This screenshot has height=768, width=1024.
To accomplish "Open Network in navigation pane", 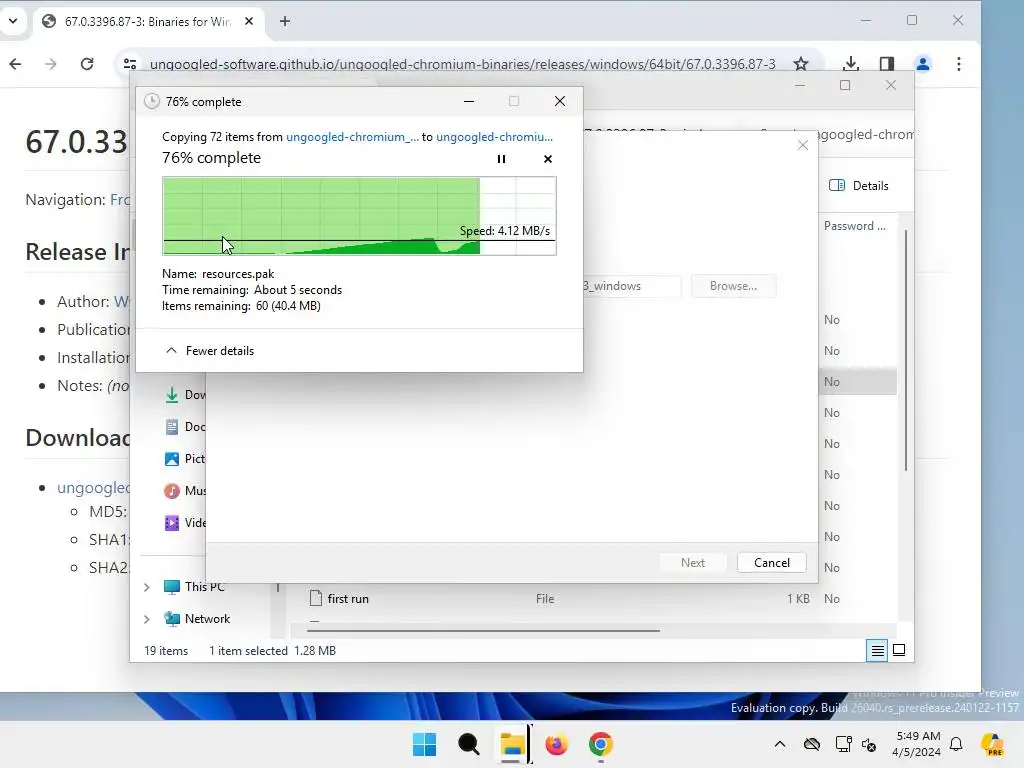I will 197,618.
